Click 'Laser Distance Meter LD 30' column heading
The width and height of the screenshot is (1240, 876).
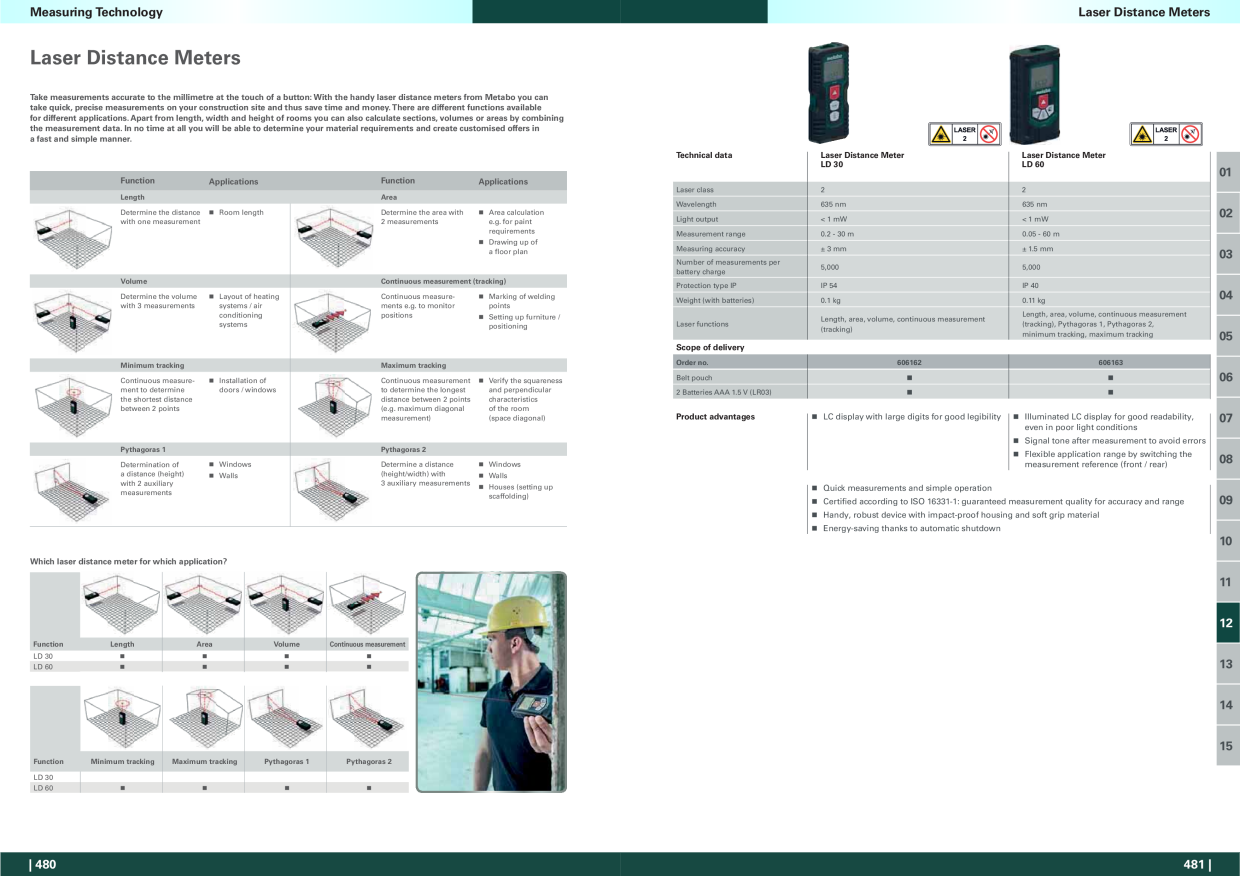point(862,159)
